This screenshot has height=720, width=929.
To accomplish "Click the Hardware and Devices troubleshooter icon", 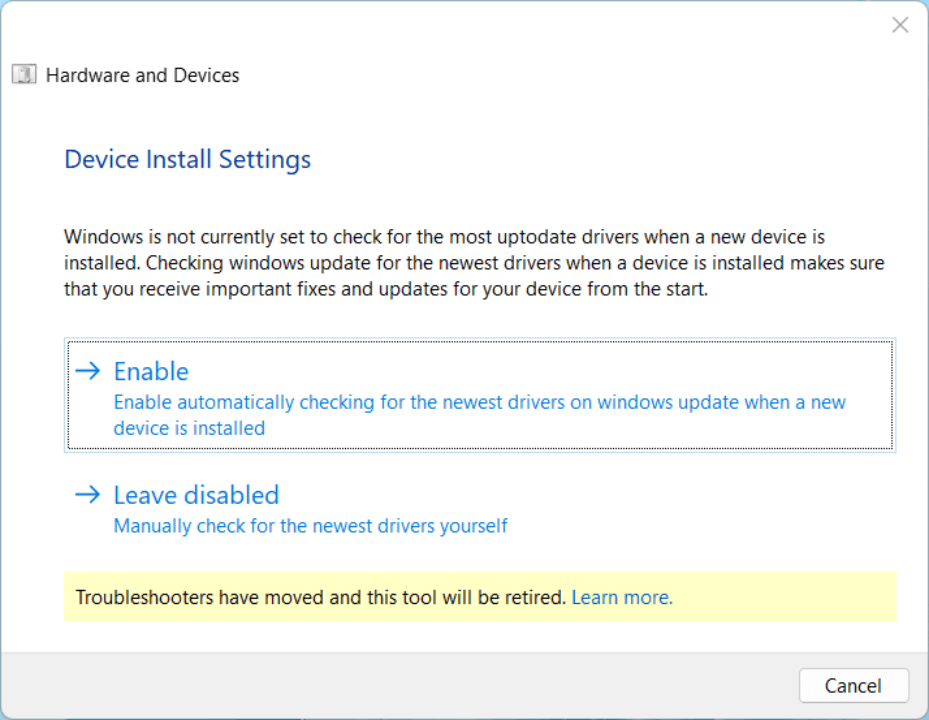I will 23,74.
